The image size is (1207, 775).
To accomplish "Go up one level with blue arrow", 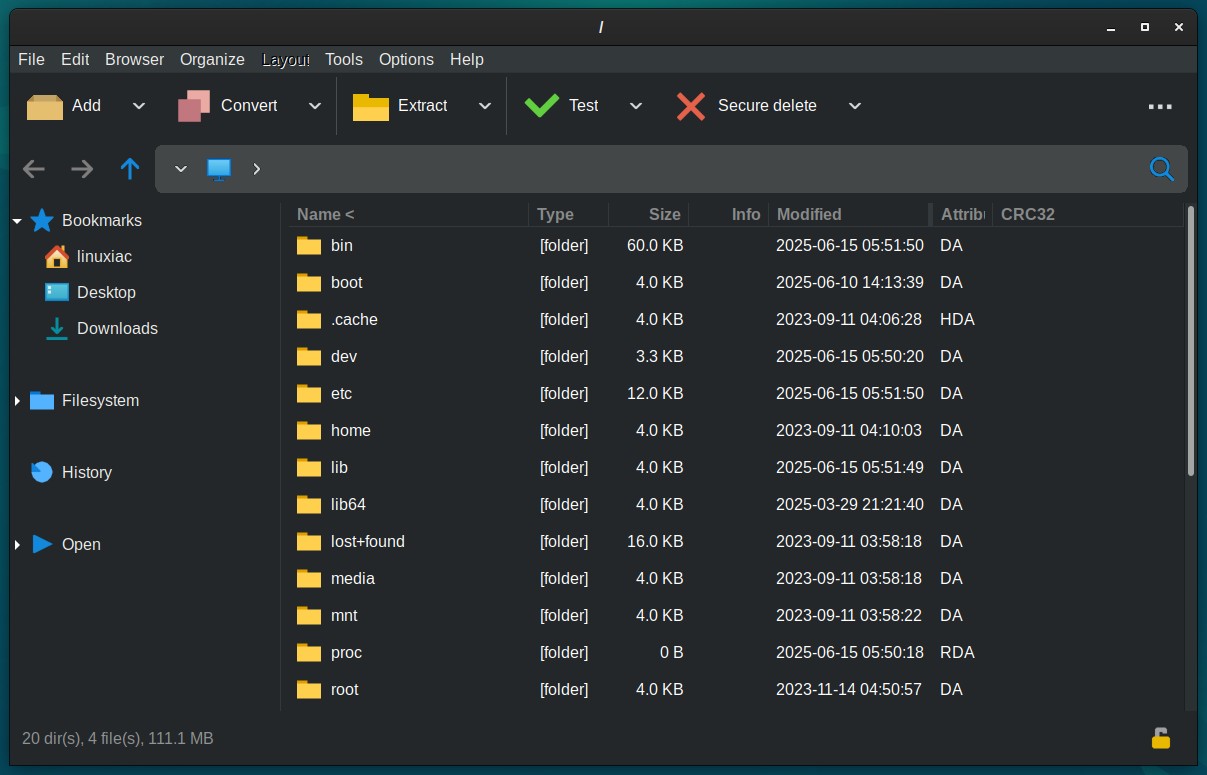I will click(130, 169).
